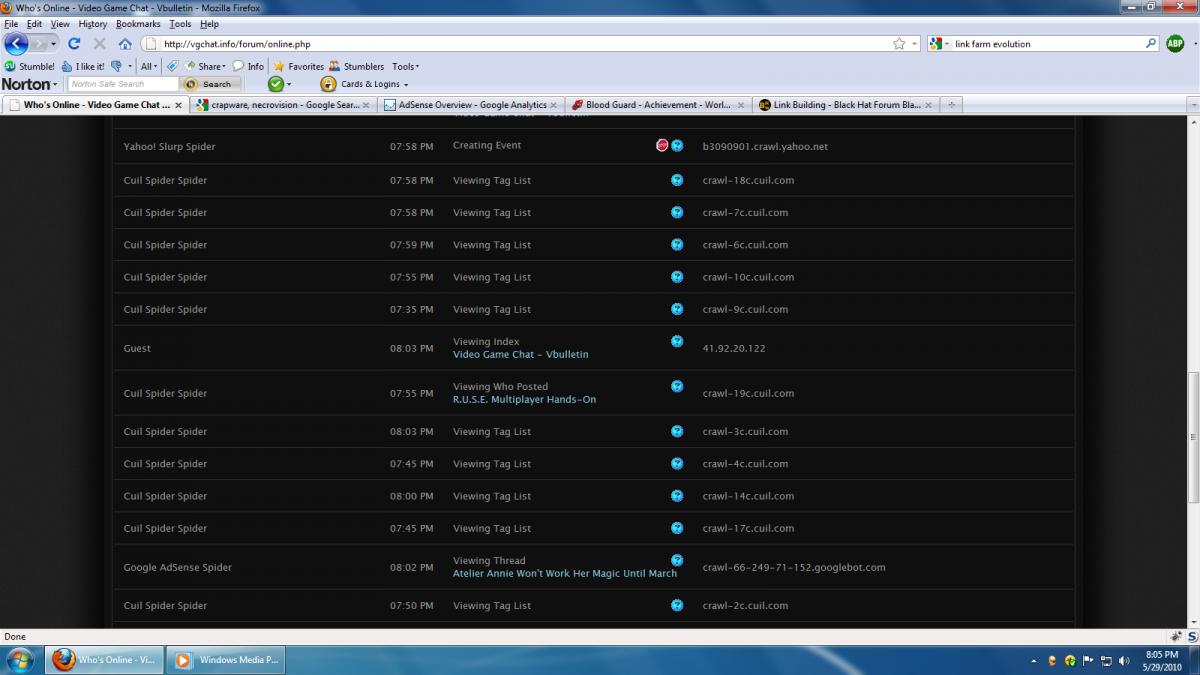This screenshot has height=675, width=1200.
Task: Open StumbleUpon Stumblers
Action: coord(356,67)
